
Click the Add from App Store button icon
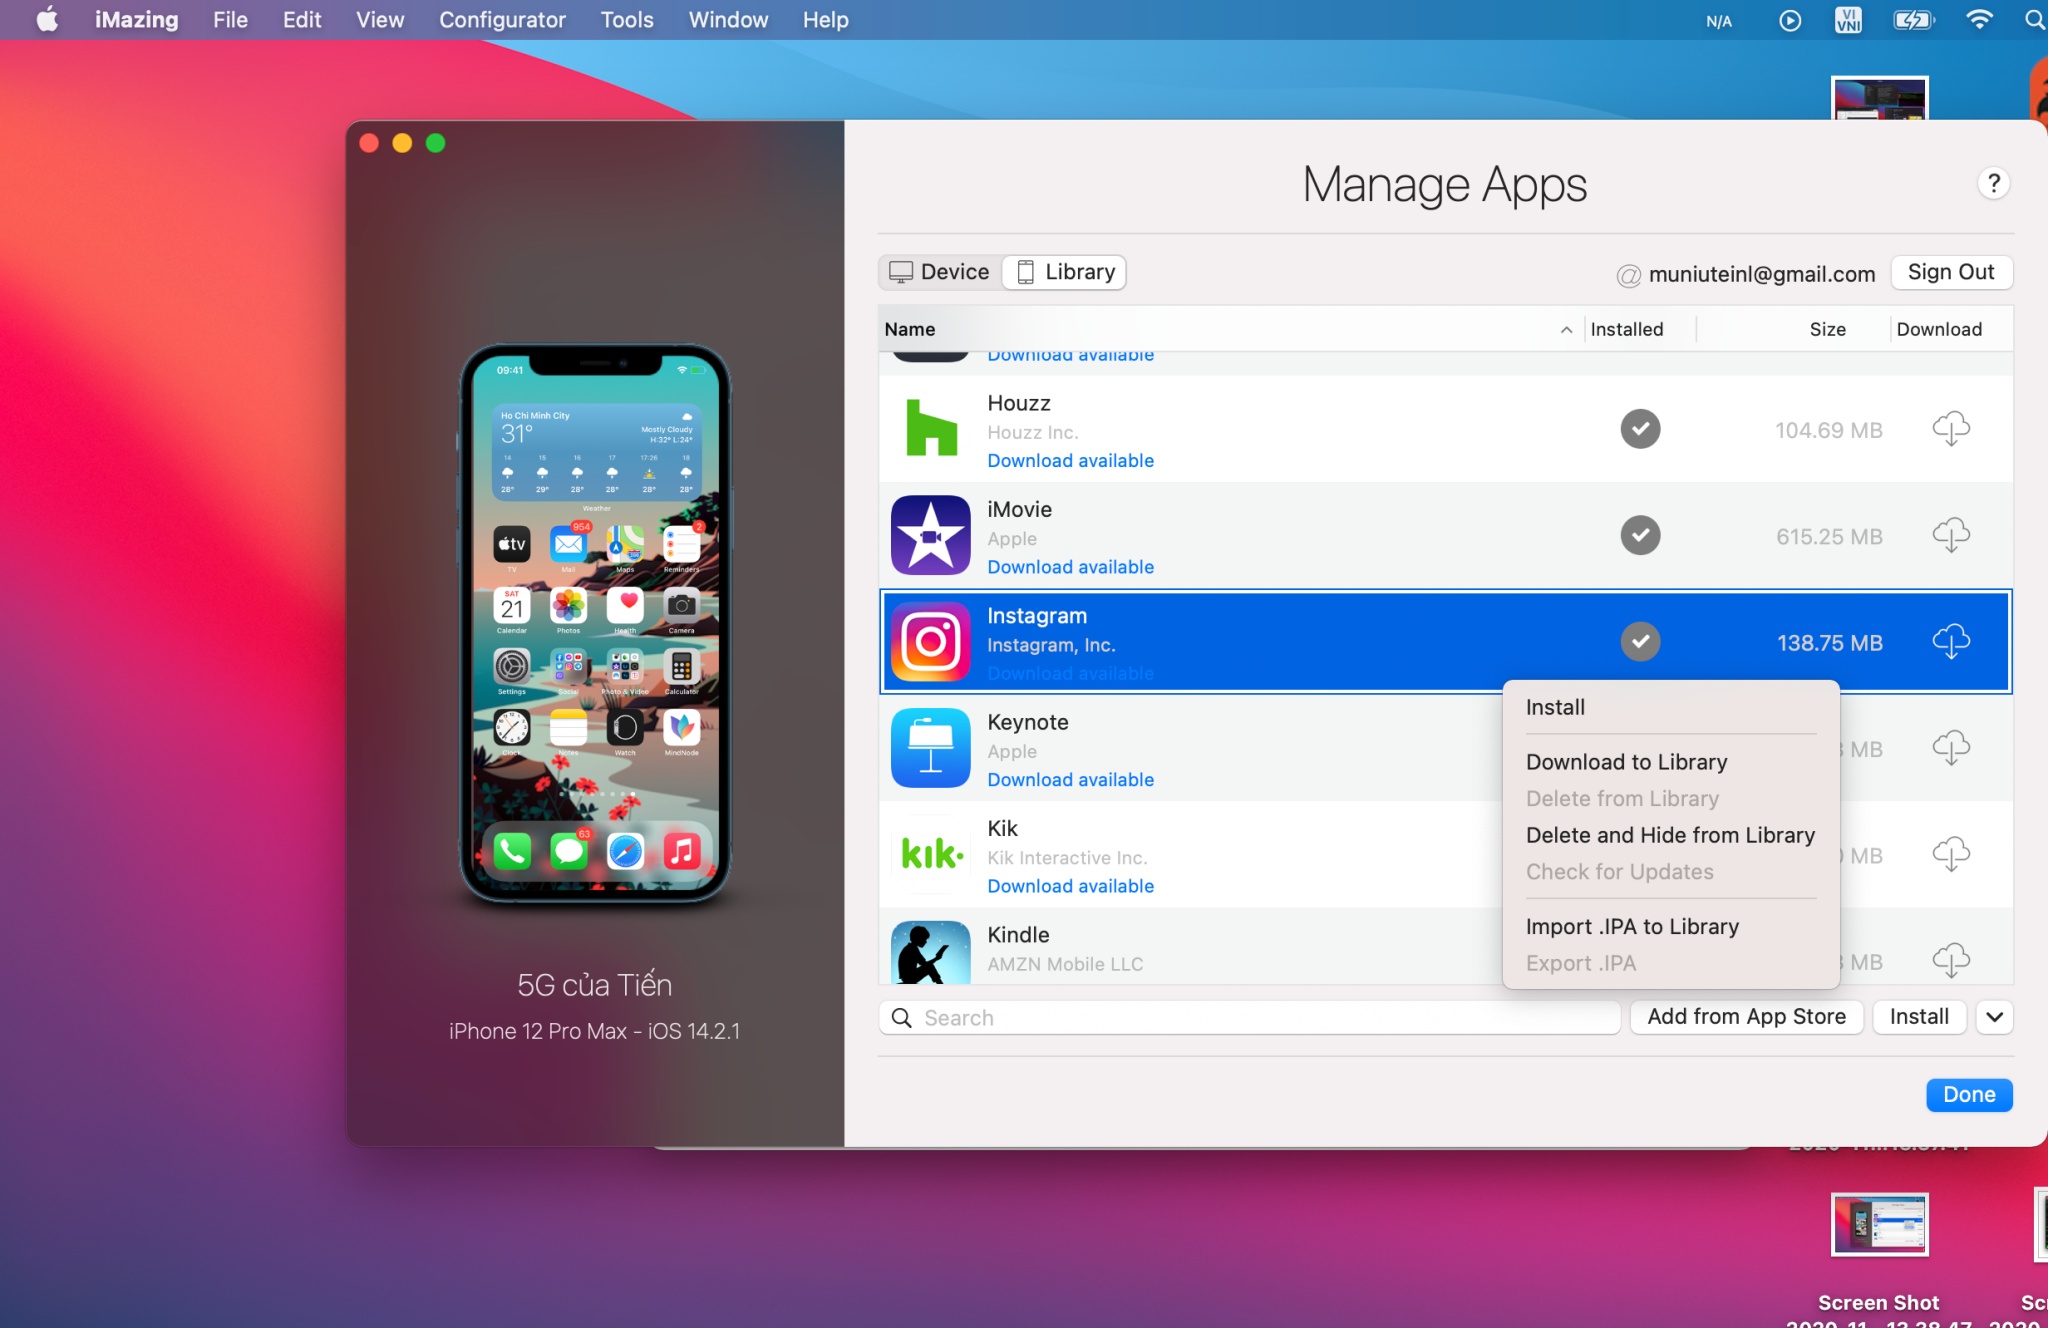(1746, 1016)
